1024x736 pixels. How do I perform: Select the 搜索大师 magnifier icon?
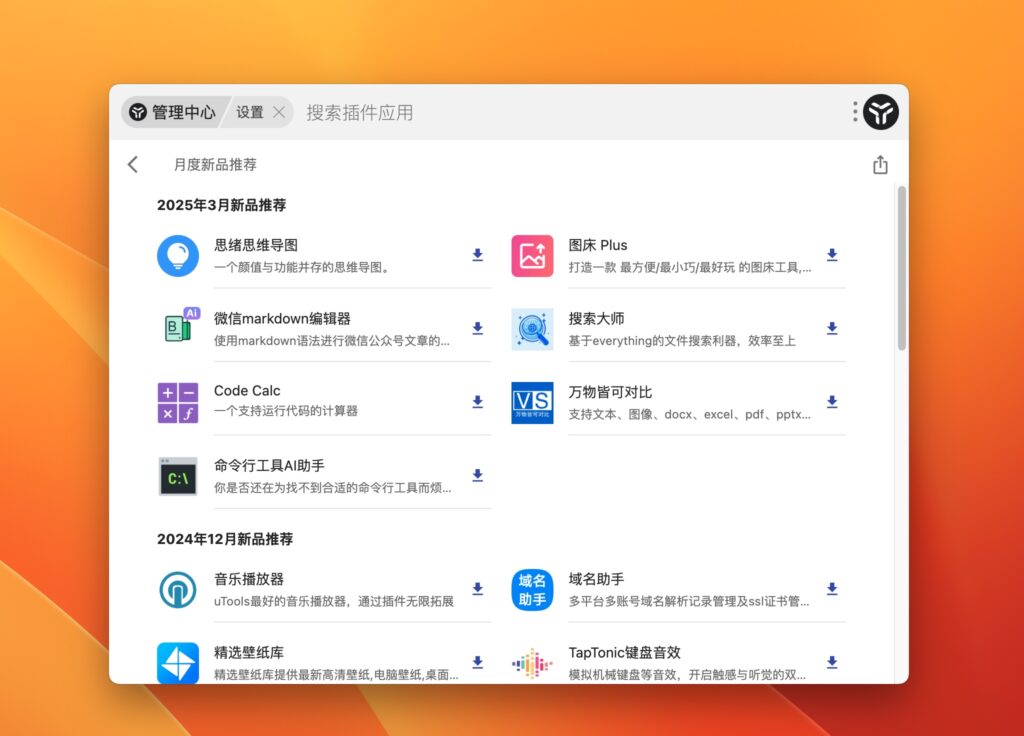click(532, 328)
